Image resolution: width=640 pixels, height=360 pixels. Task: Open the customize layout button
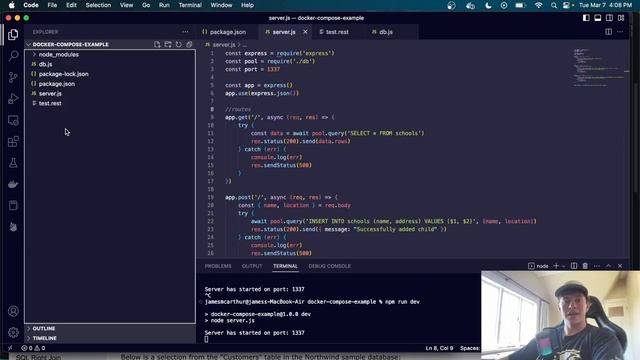pyautogui.click(x=621, y=18)
